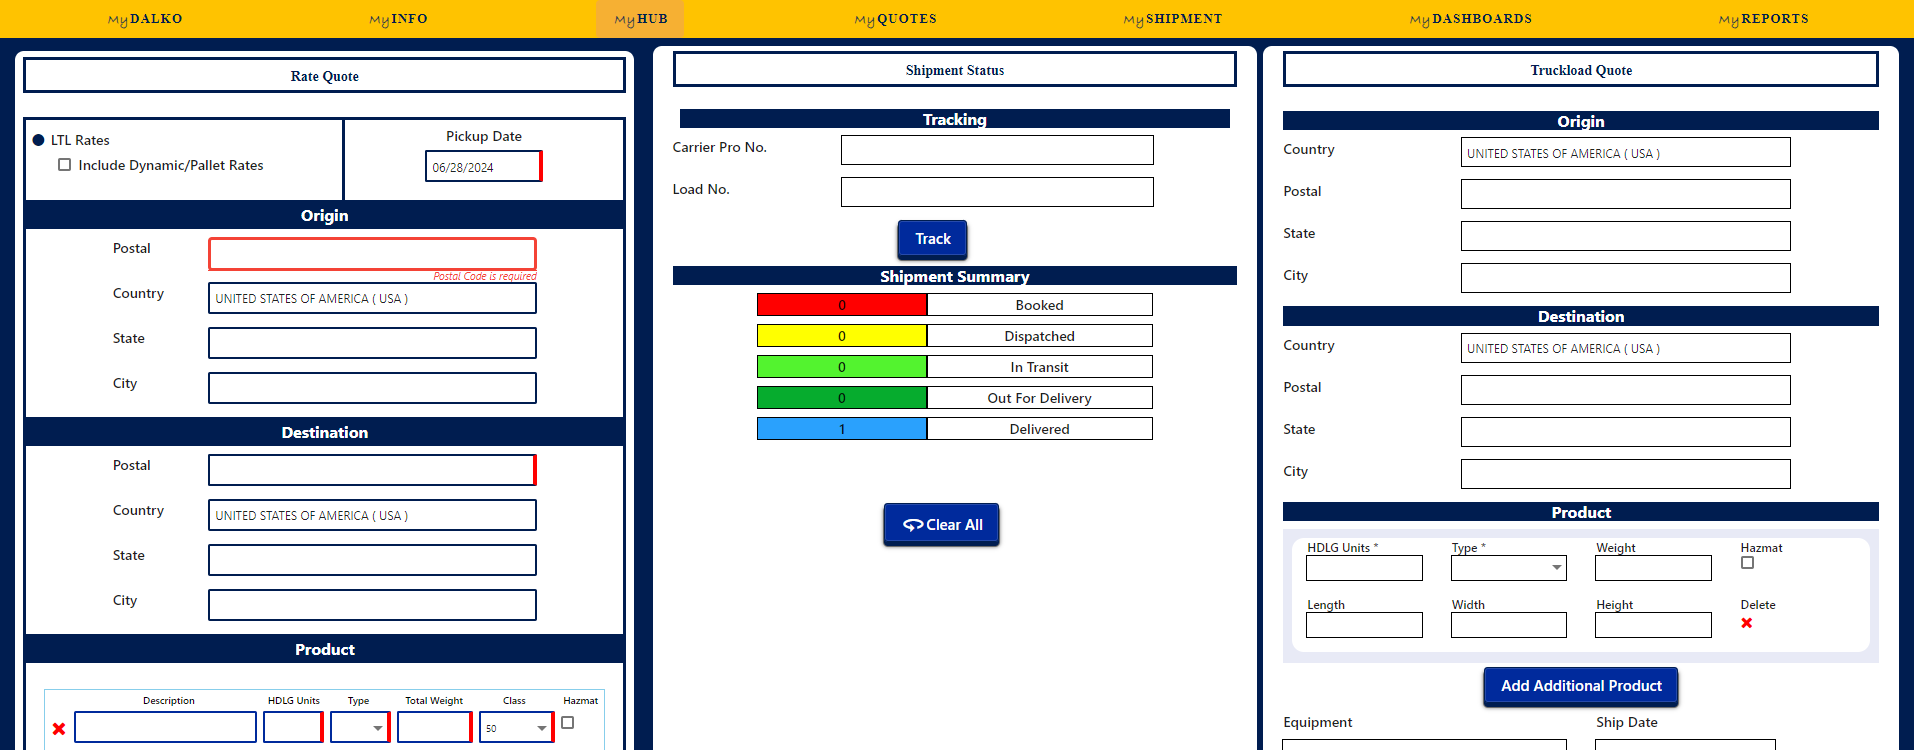
Task: Click the Pickup Date field
Action: pos(484,167)
